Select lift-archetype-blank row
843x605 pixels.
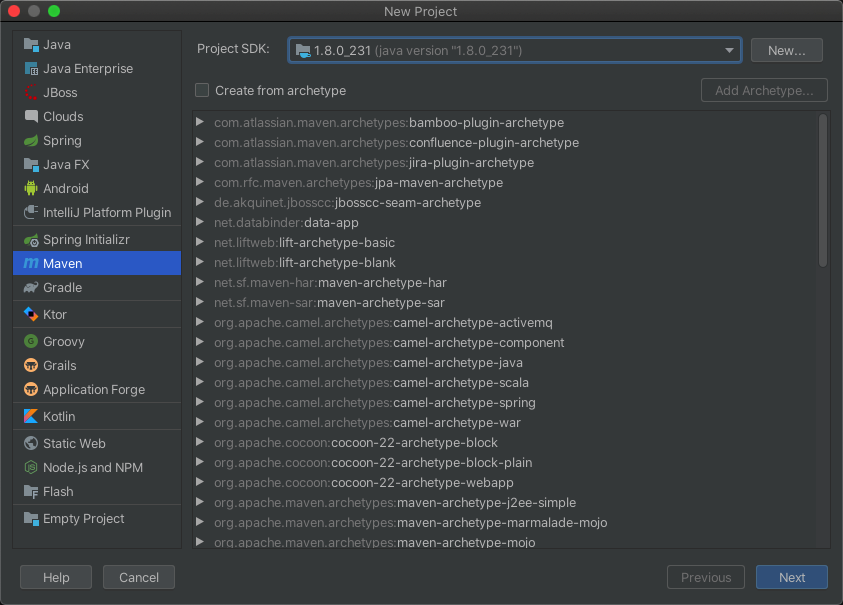tap(505, 262)
